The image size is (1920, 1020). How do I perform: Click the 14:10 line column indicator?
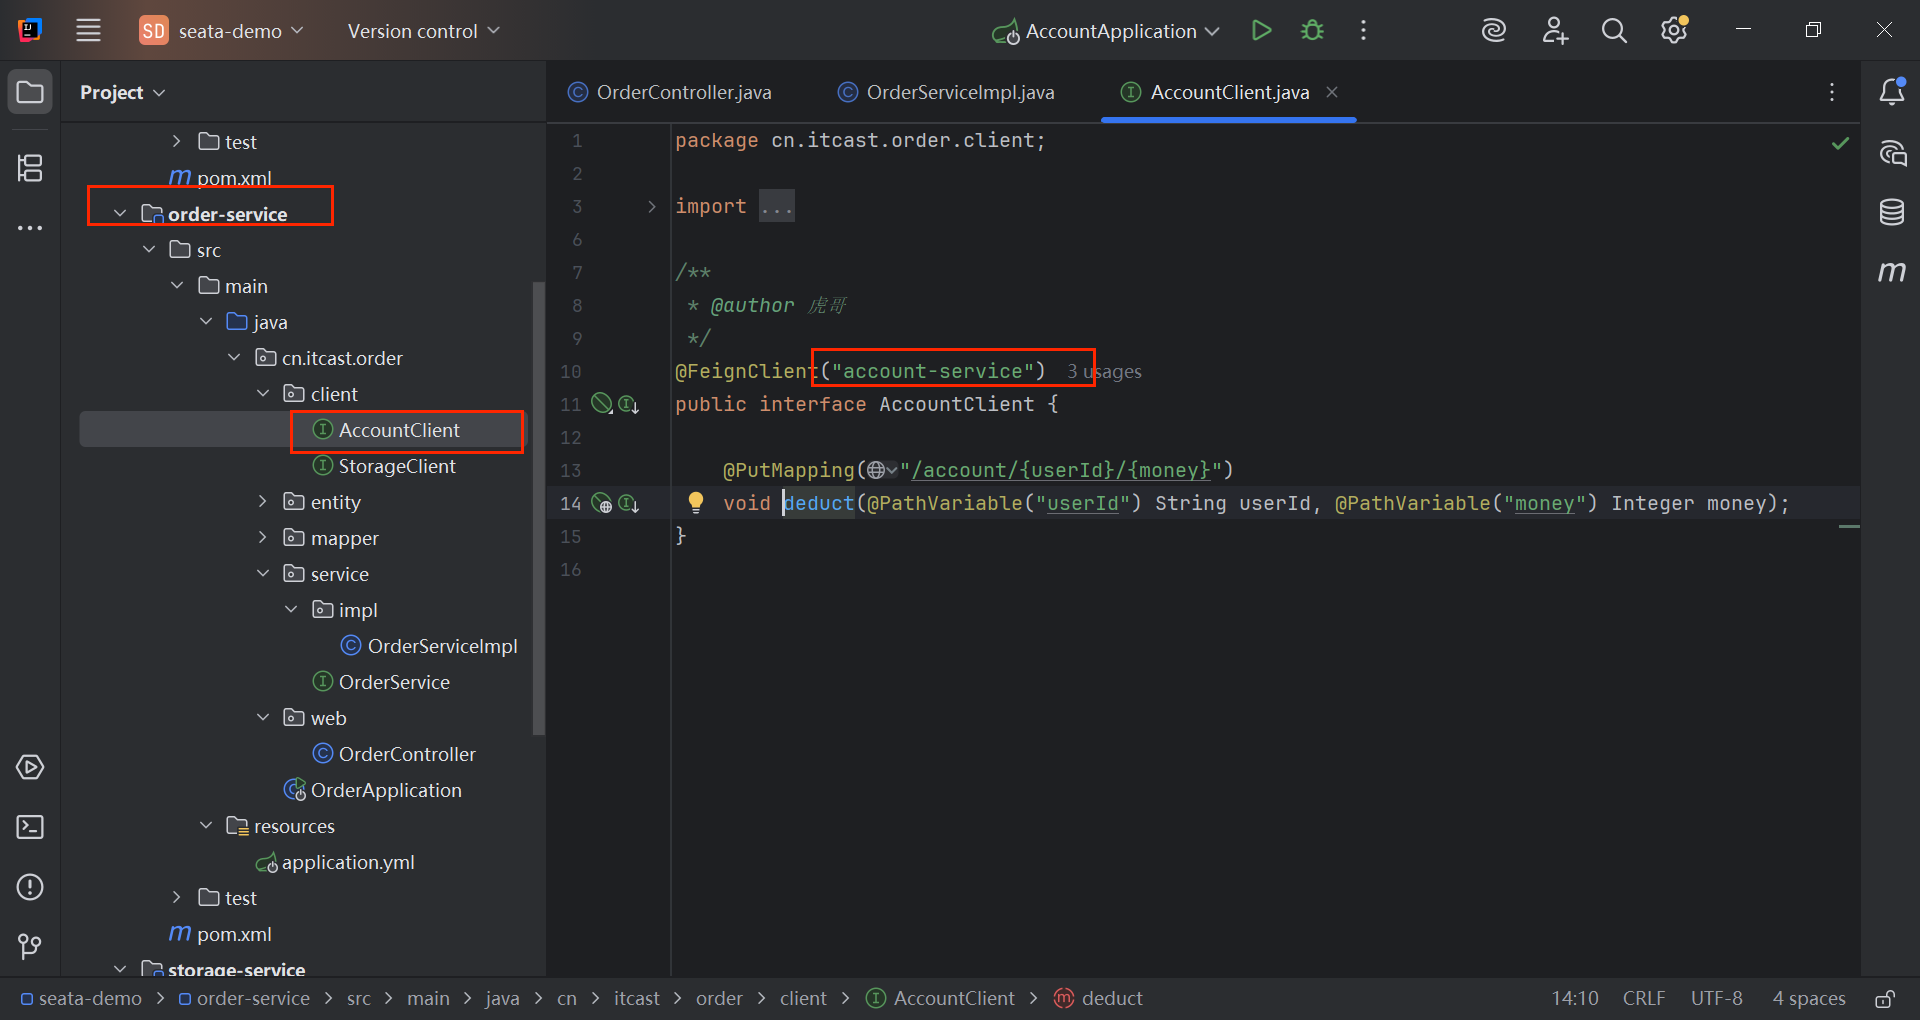(x=1575, y=998)
